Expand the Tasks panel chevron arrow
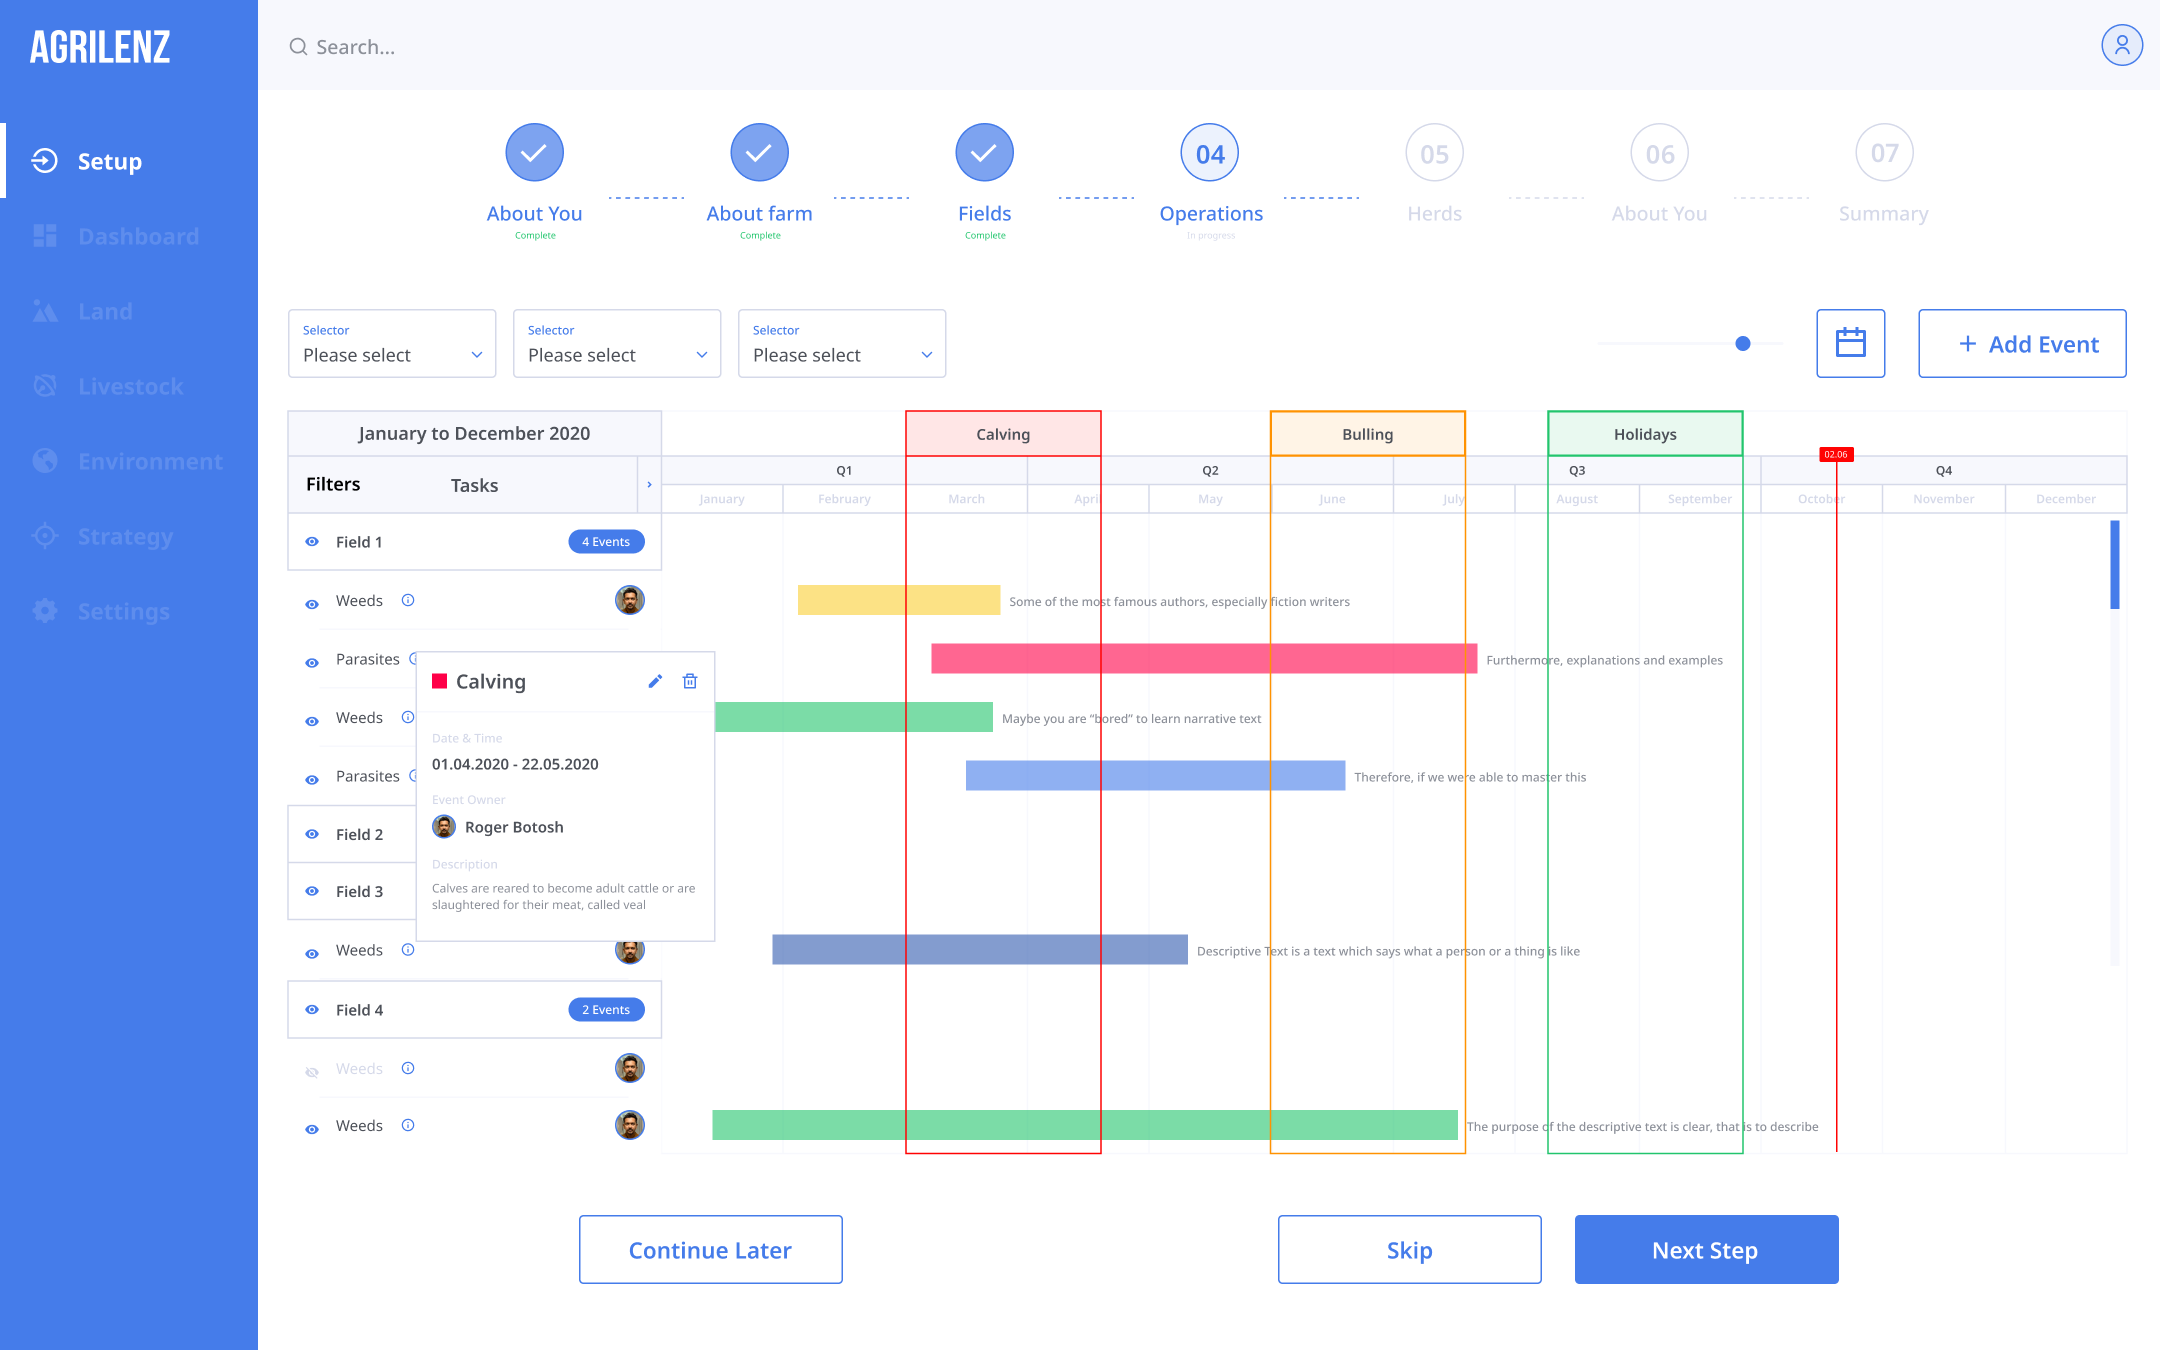 click(x=649, y=485)
